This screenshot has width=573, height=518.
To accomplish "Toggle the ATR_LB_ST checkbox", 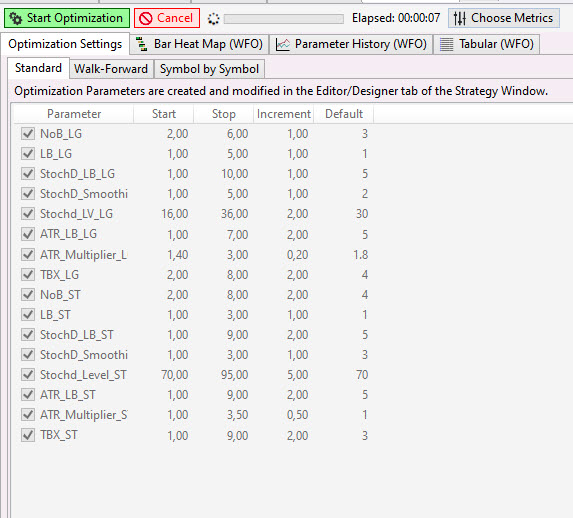I will (28, 395).
